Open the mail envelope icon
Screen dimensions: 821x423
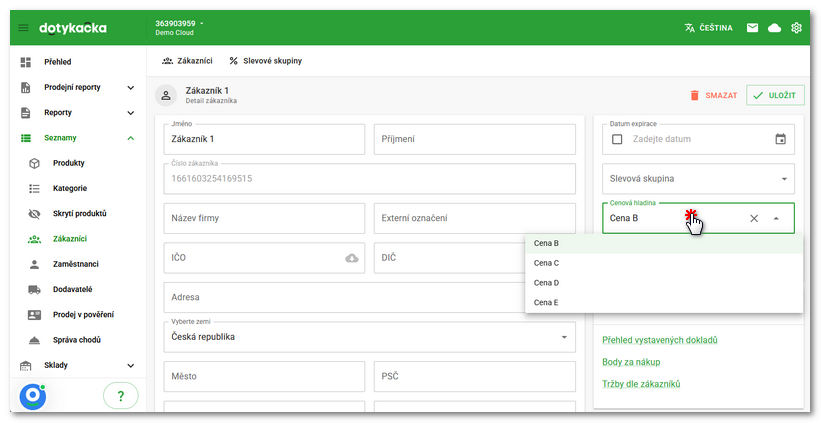(x=752, y=28)
